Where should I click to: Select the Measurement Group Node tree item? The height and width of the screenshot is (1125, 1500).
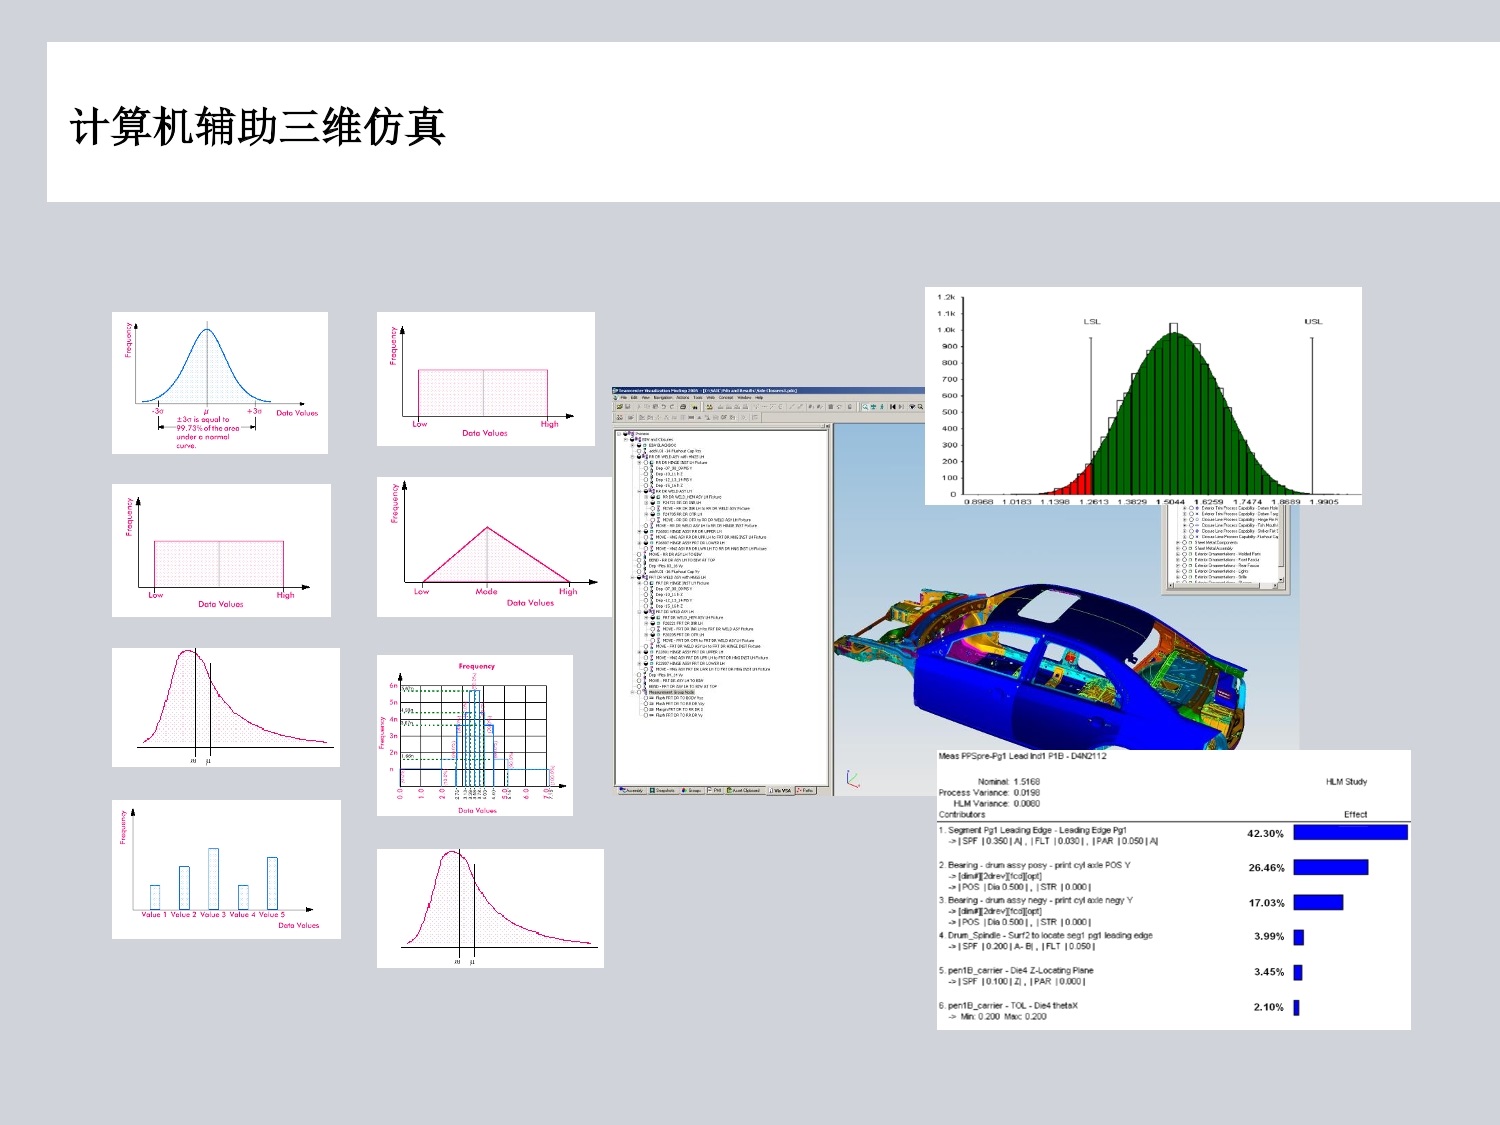pyautogui.click(x=672, y=692)
